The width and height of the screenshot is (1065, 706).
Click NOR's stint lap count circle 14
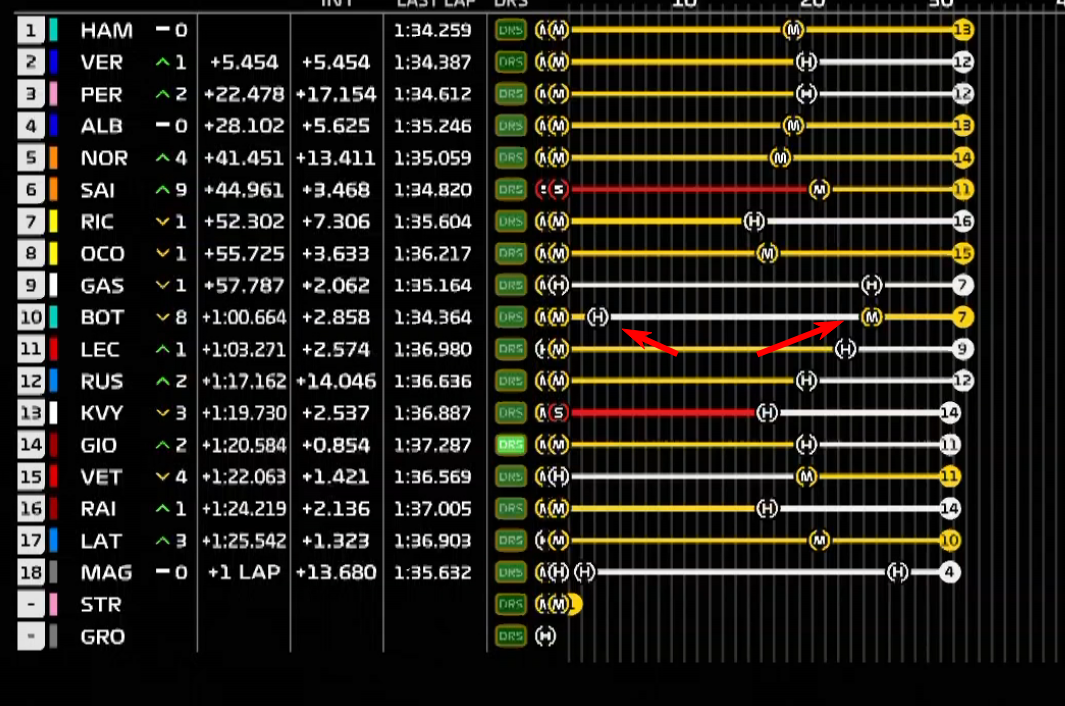click(x=962, y=158)
